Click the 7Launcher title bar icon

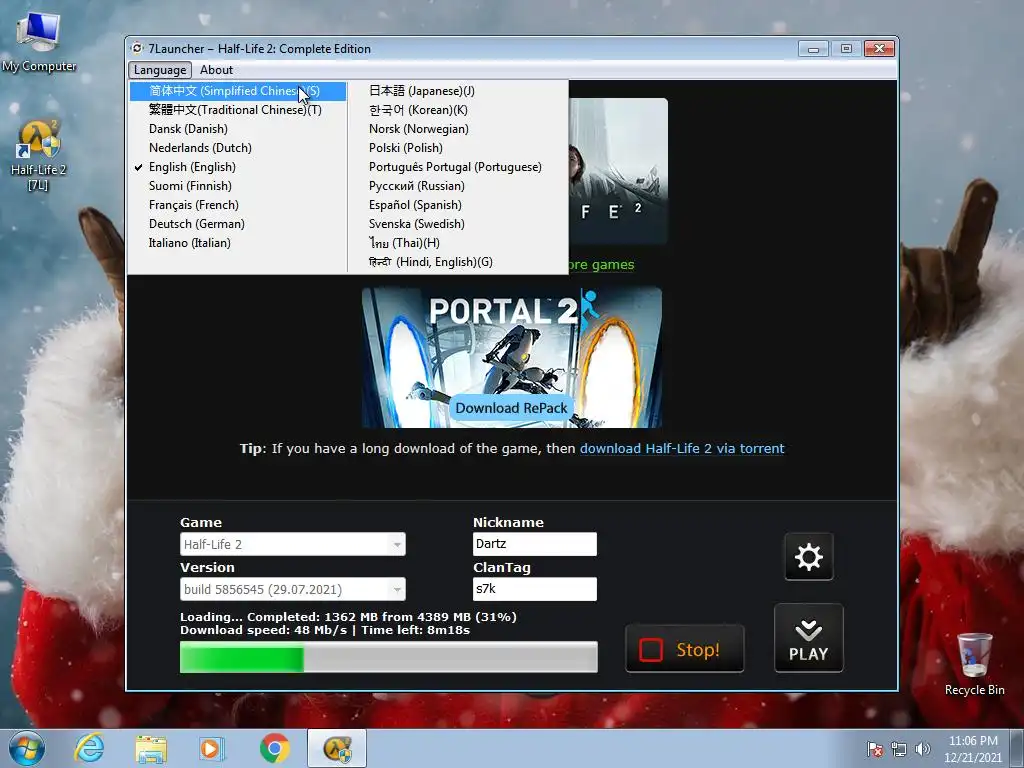click(x=137, y=48)
